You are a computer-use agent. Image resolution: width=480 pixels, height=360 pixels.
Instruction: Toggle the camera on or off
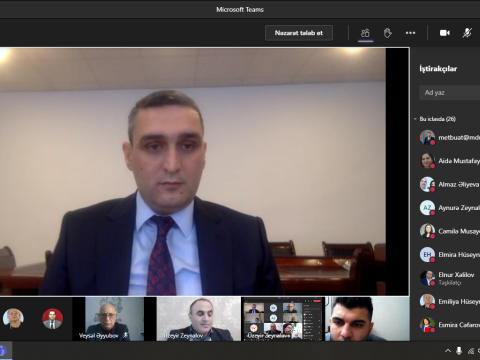click(x=445, y=33)
